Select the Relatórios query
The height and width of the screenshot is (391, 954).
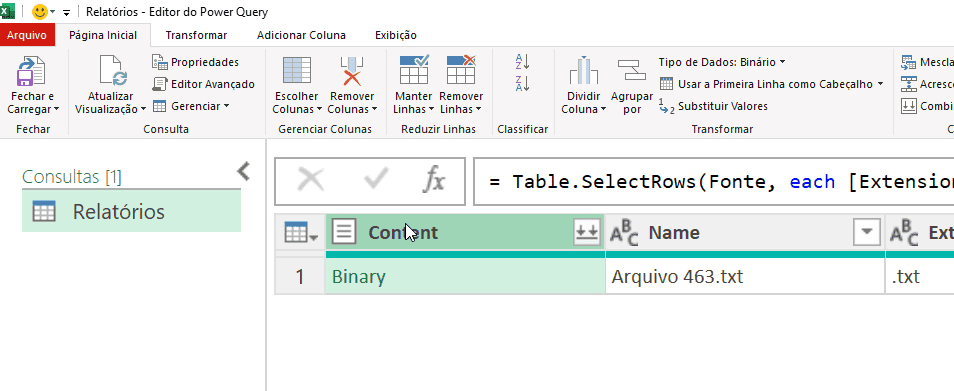tap(131, 212)
